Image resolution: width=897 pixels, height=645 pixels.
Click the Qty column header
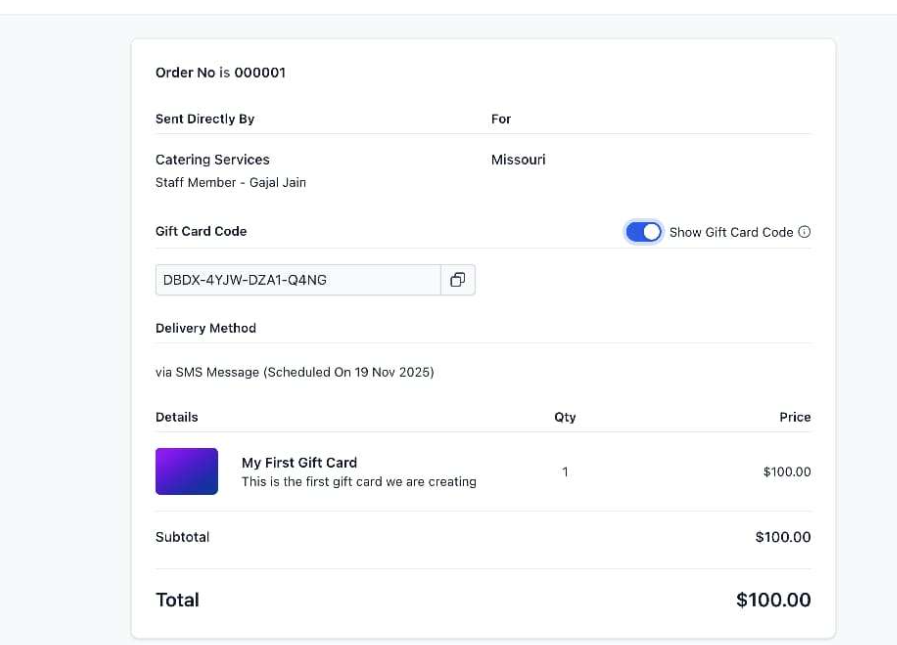click(x=565, y=417)
